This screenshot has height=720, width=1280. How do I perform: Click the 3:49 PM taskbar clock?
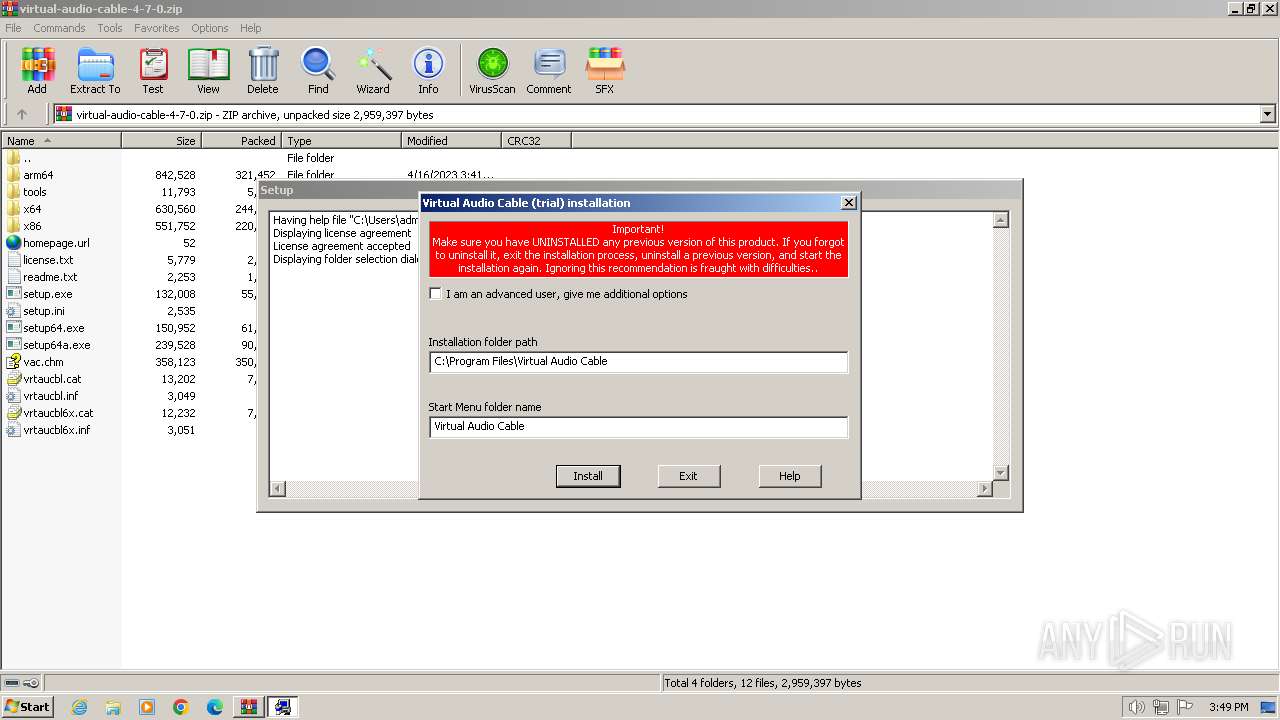tap(1228, 707)
